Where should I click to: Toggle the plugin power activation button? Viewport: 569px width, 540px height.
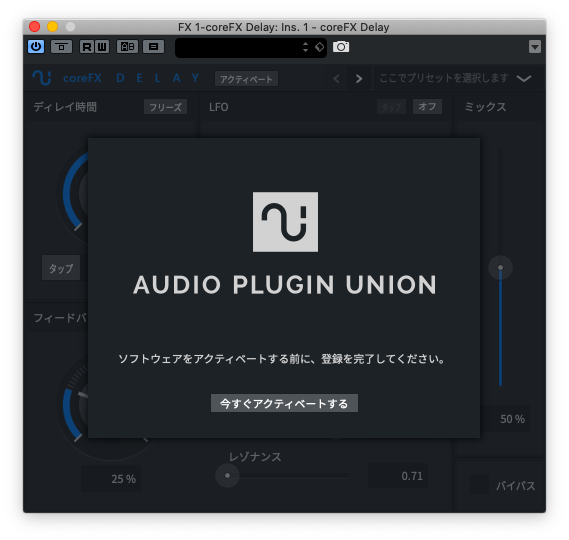(x=36, y=46)
